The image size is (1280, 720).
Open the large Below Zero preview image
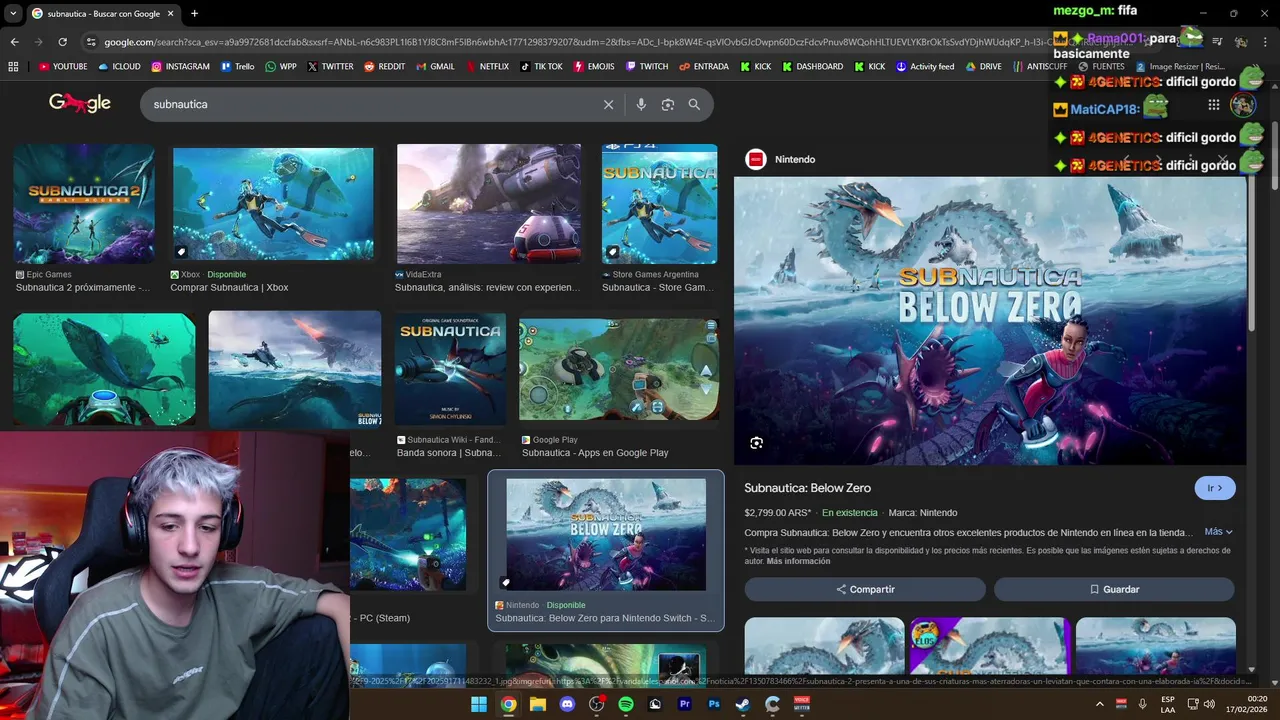point(990,321)
